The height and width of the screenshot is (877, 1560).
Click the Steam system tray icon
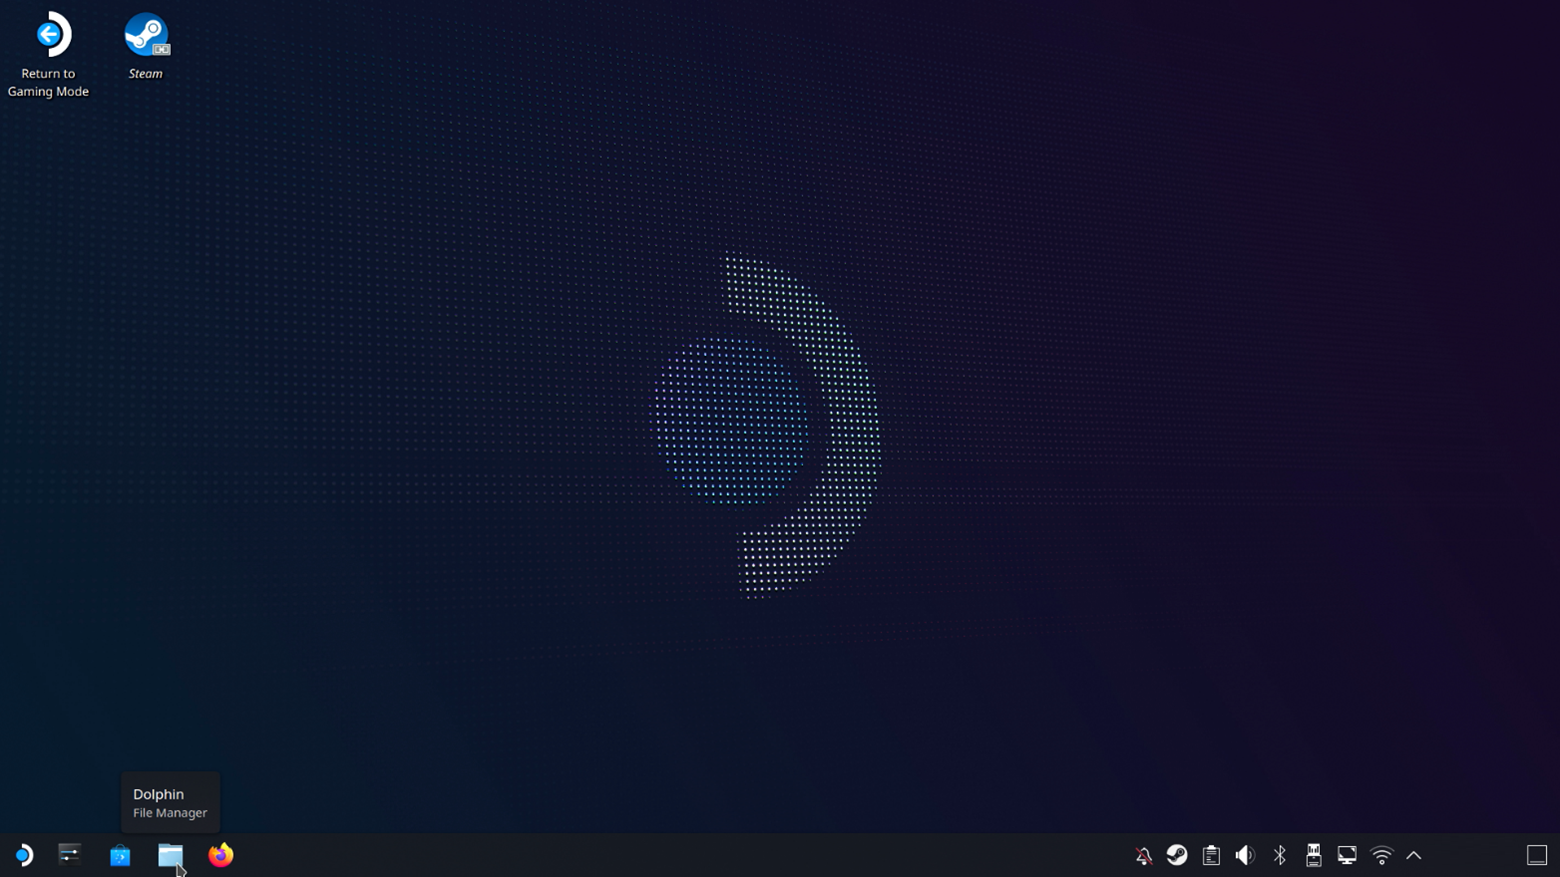coord(1177,855)
